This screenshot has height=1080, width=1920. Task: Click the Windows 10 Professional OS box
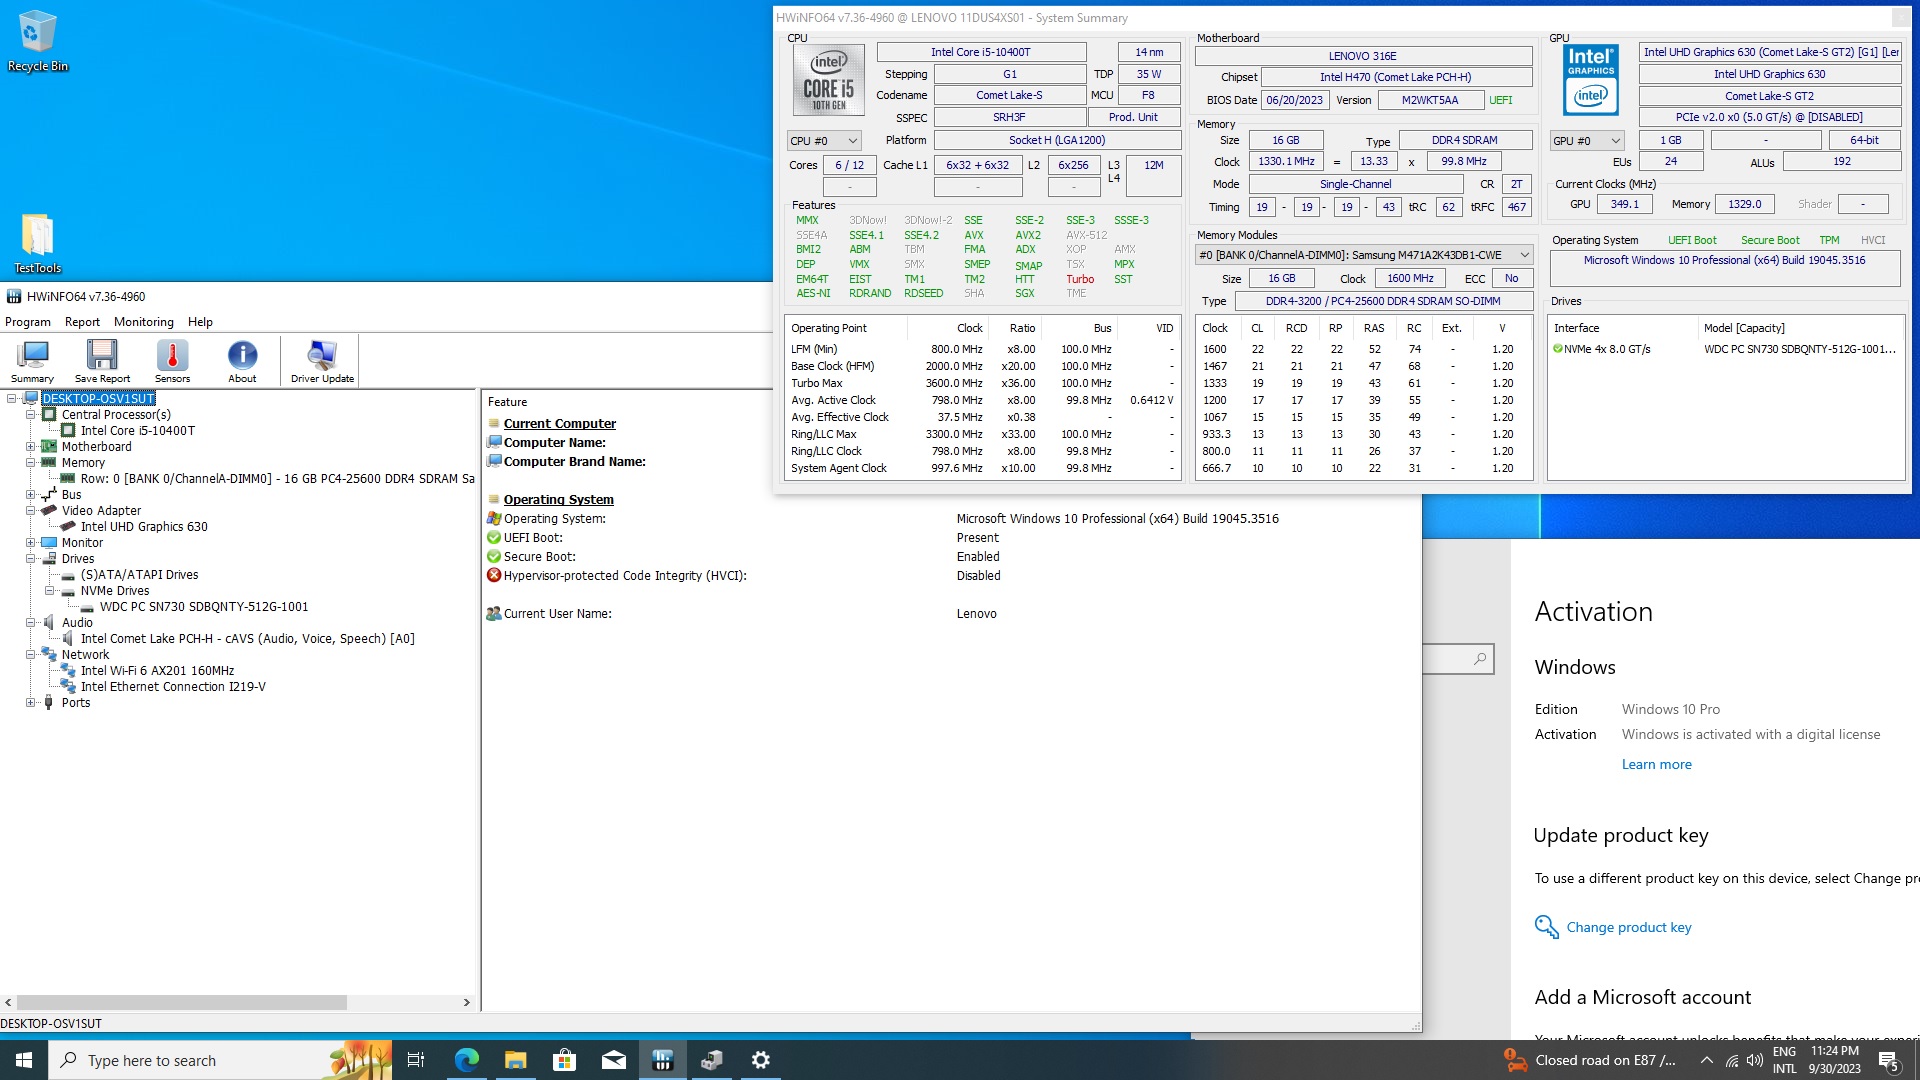(1725, 267)
